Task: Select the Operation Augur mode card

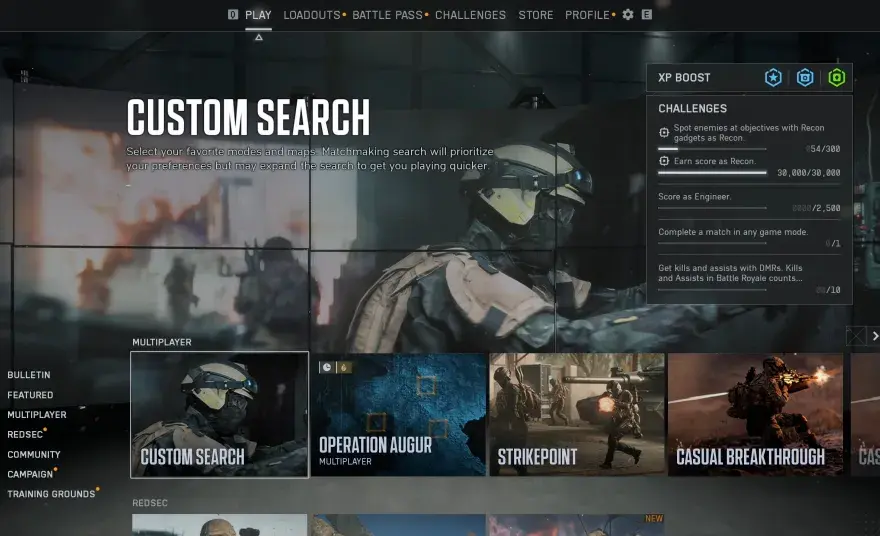Action: click(x=398, y=415)
